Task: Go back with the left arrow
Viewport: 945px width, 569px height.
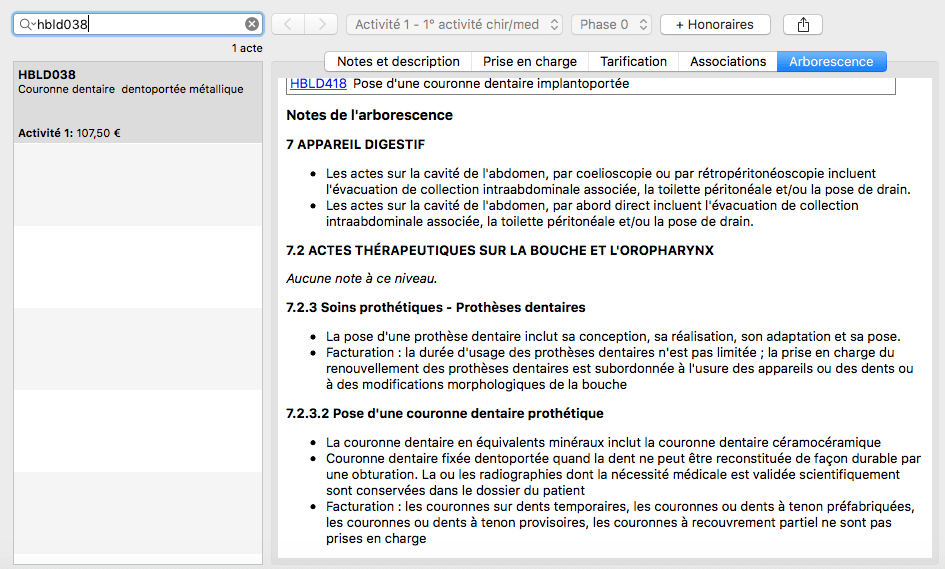Action: point(288,24)
